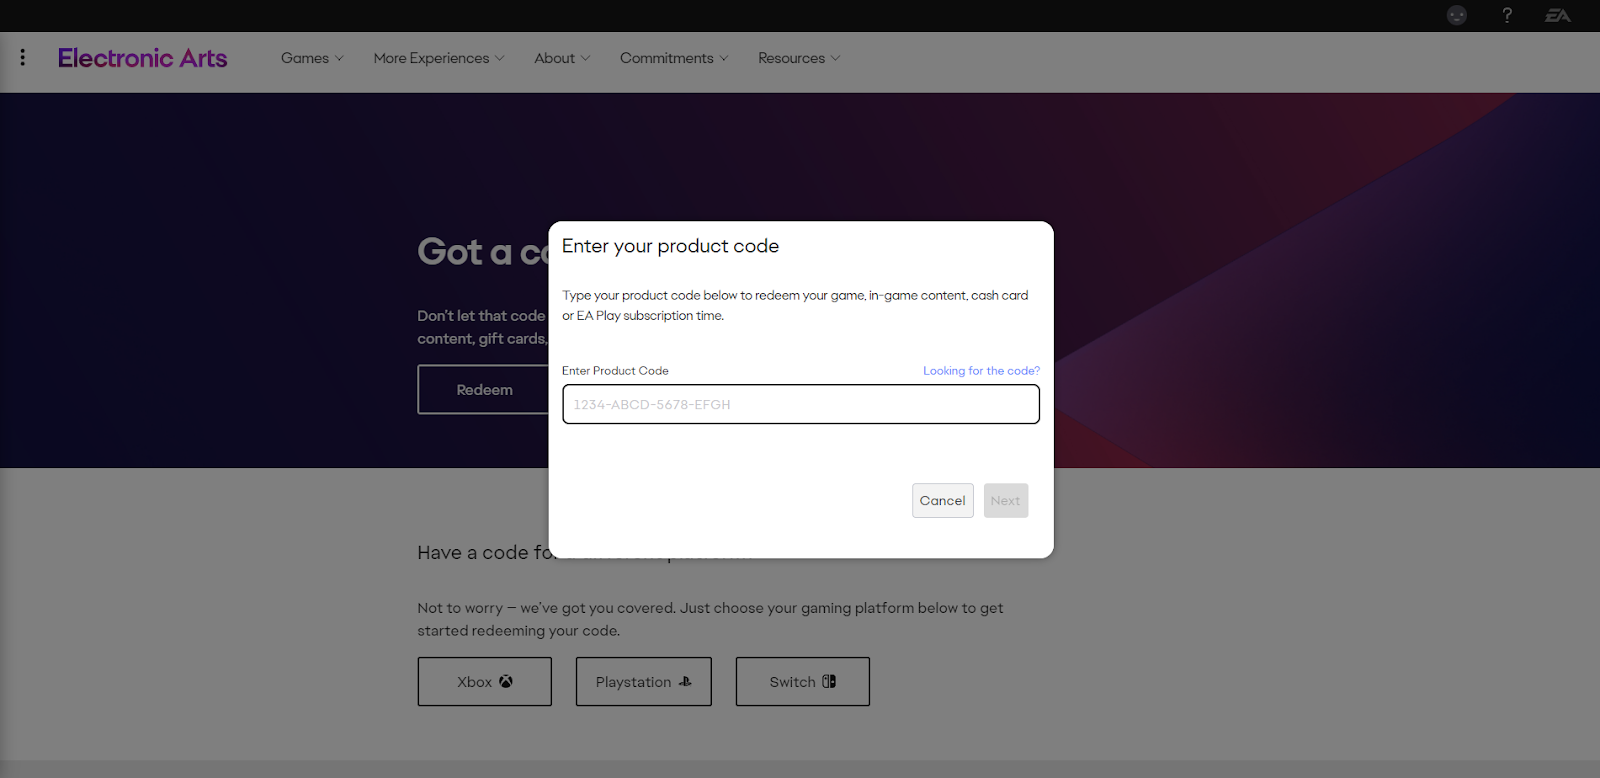This screenshot has width=1600, height=778.
Task: Click the Redeem button on banner
Action: 483,390
